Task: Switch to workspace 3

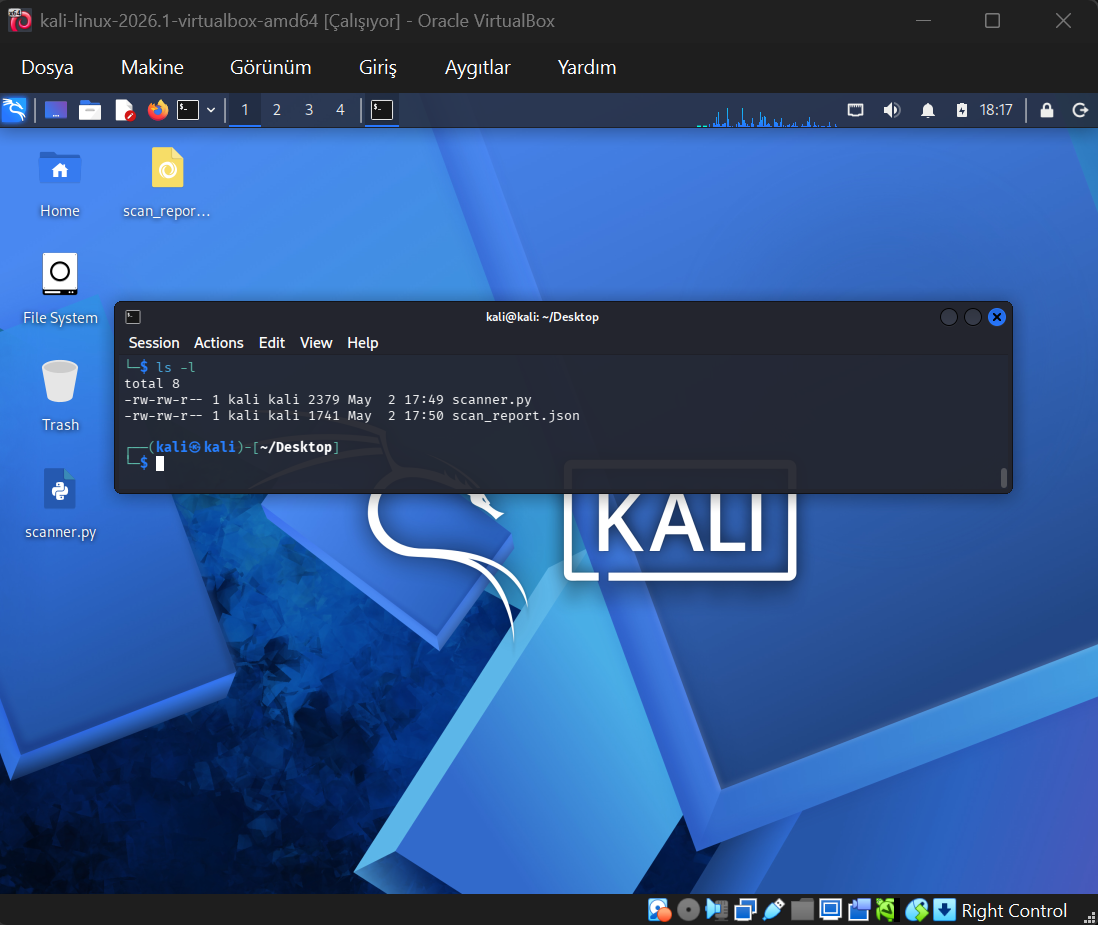Action: (x=309, y=110)
